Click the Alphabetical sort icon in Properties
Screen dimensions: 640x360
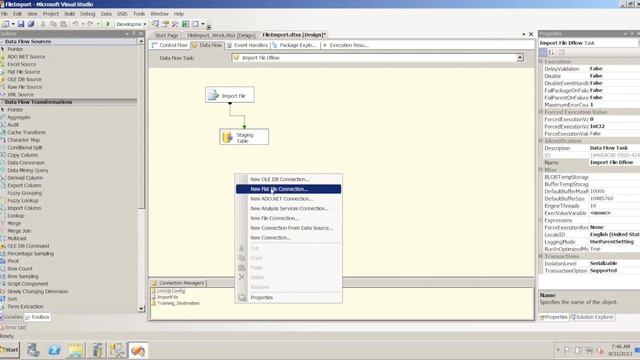click(551, 52)
